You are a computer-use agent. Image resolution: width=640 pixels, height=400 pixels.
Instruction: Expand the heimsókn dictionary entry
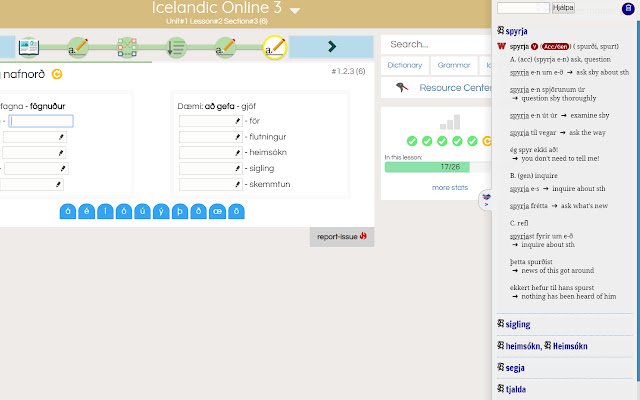pos(523,346)
